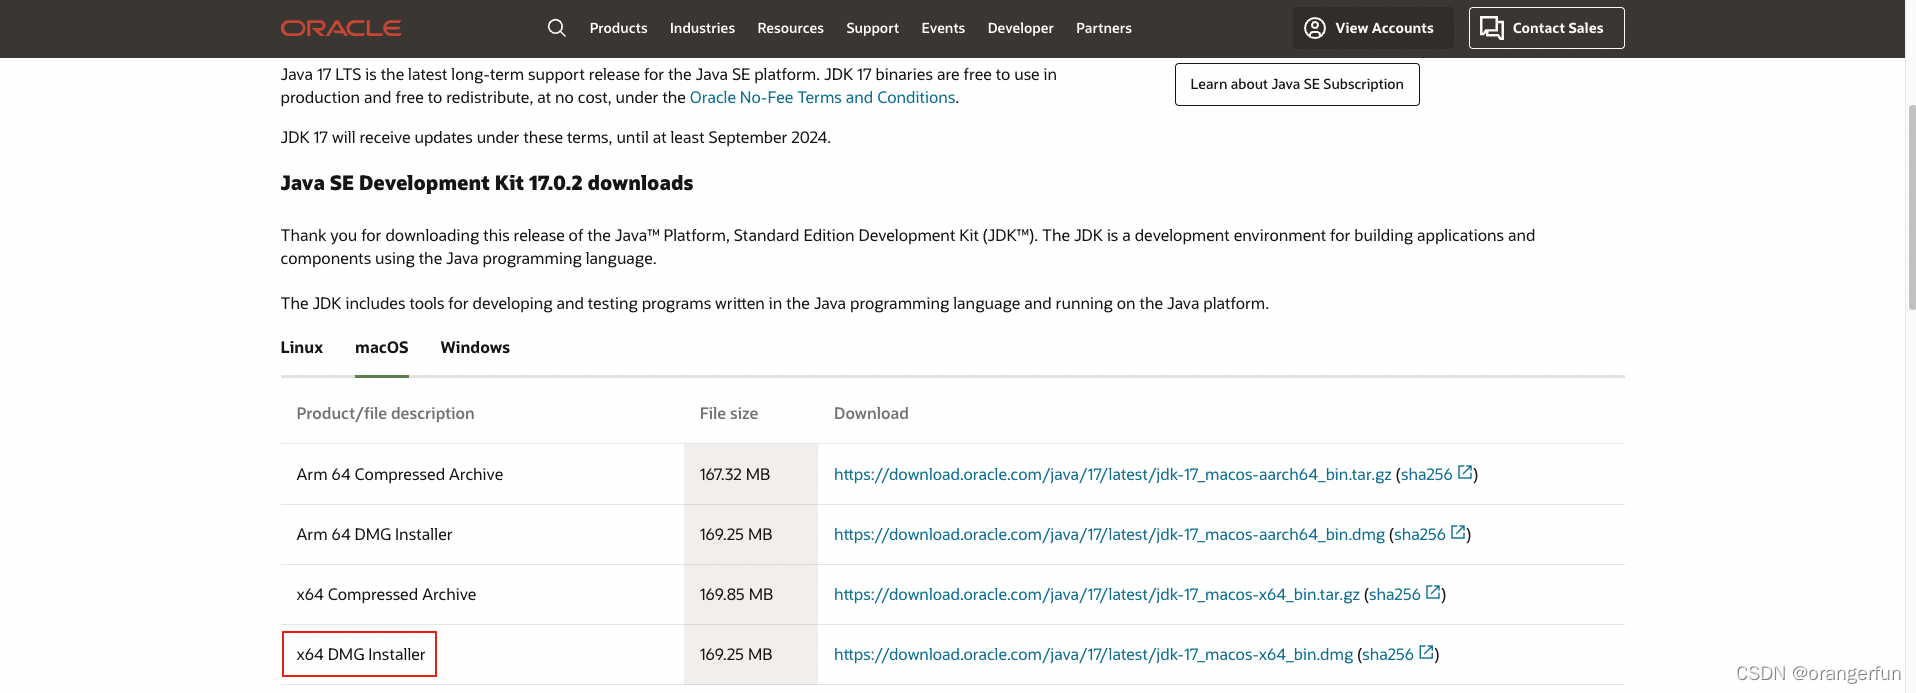Click the Contact Sales chat icon
The height and width of the screenshot is (693, 1916).
(x=1492, y=28)
